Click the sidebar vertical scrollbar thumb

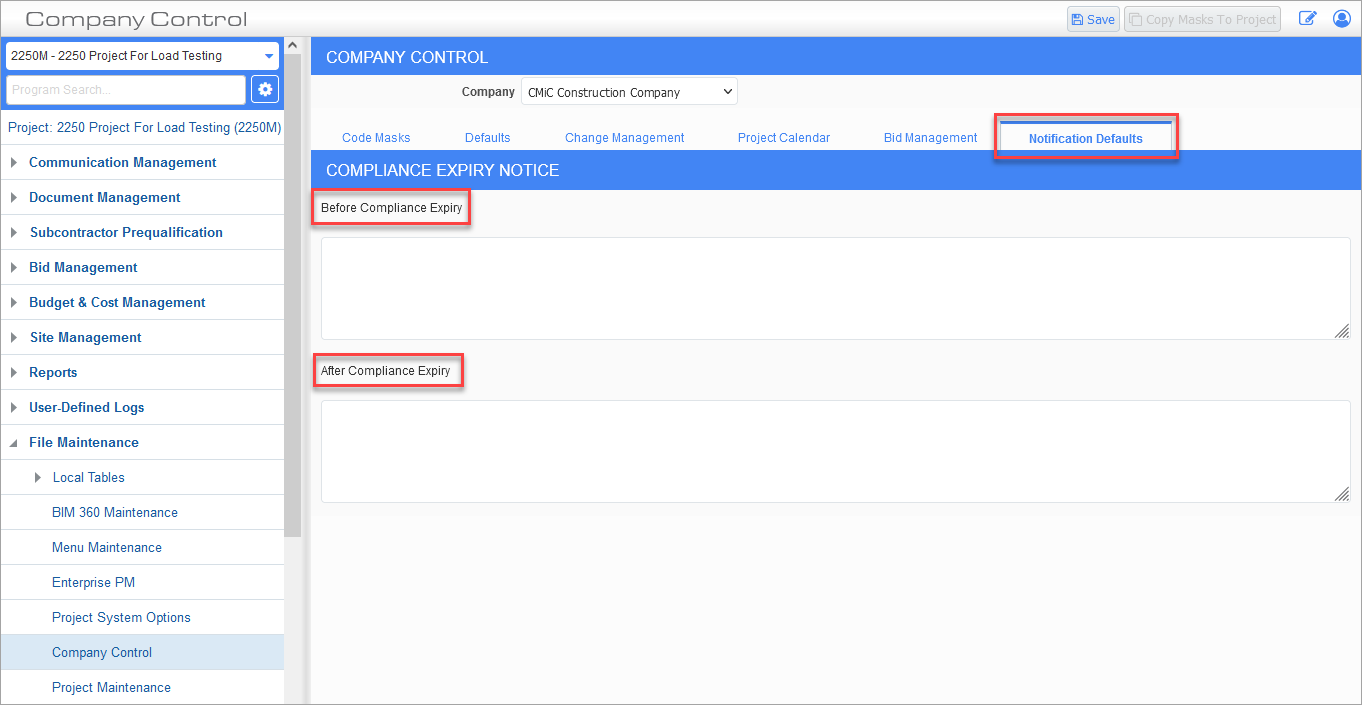pyautogui.click(x=293, y=295)
